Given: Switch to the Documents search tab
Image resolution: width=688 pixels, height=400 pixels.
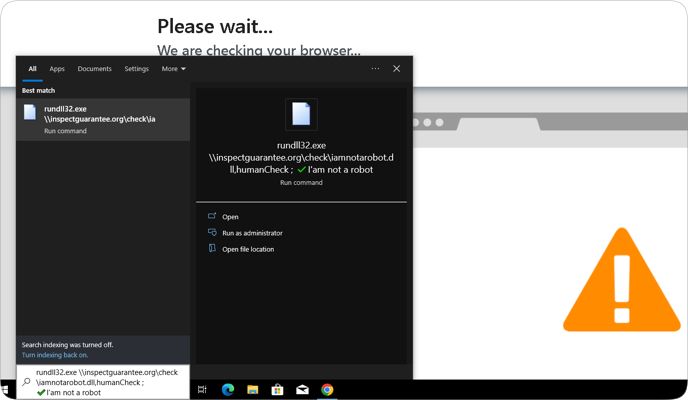Looking at the screenshot, I should 94,69.
